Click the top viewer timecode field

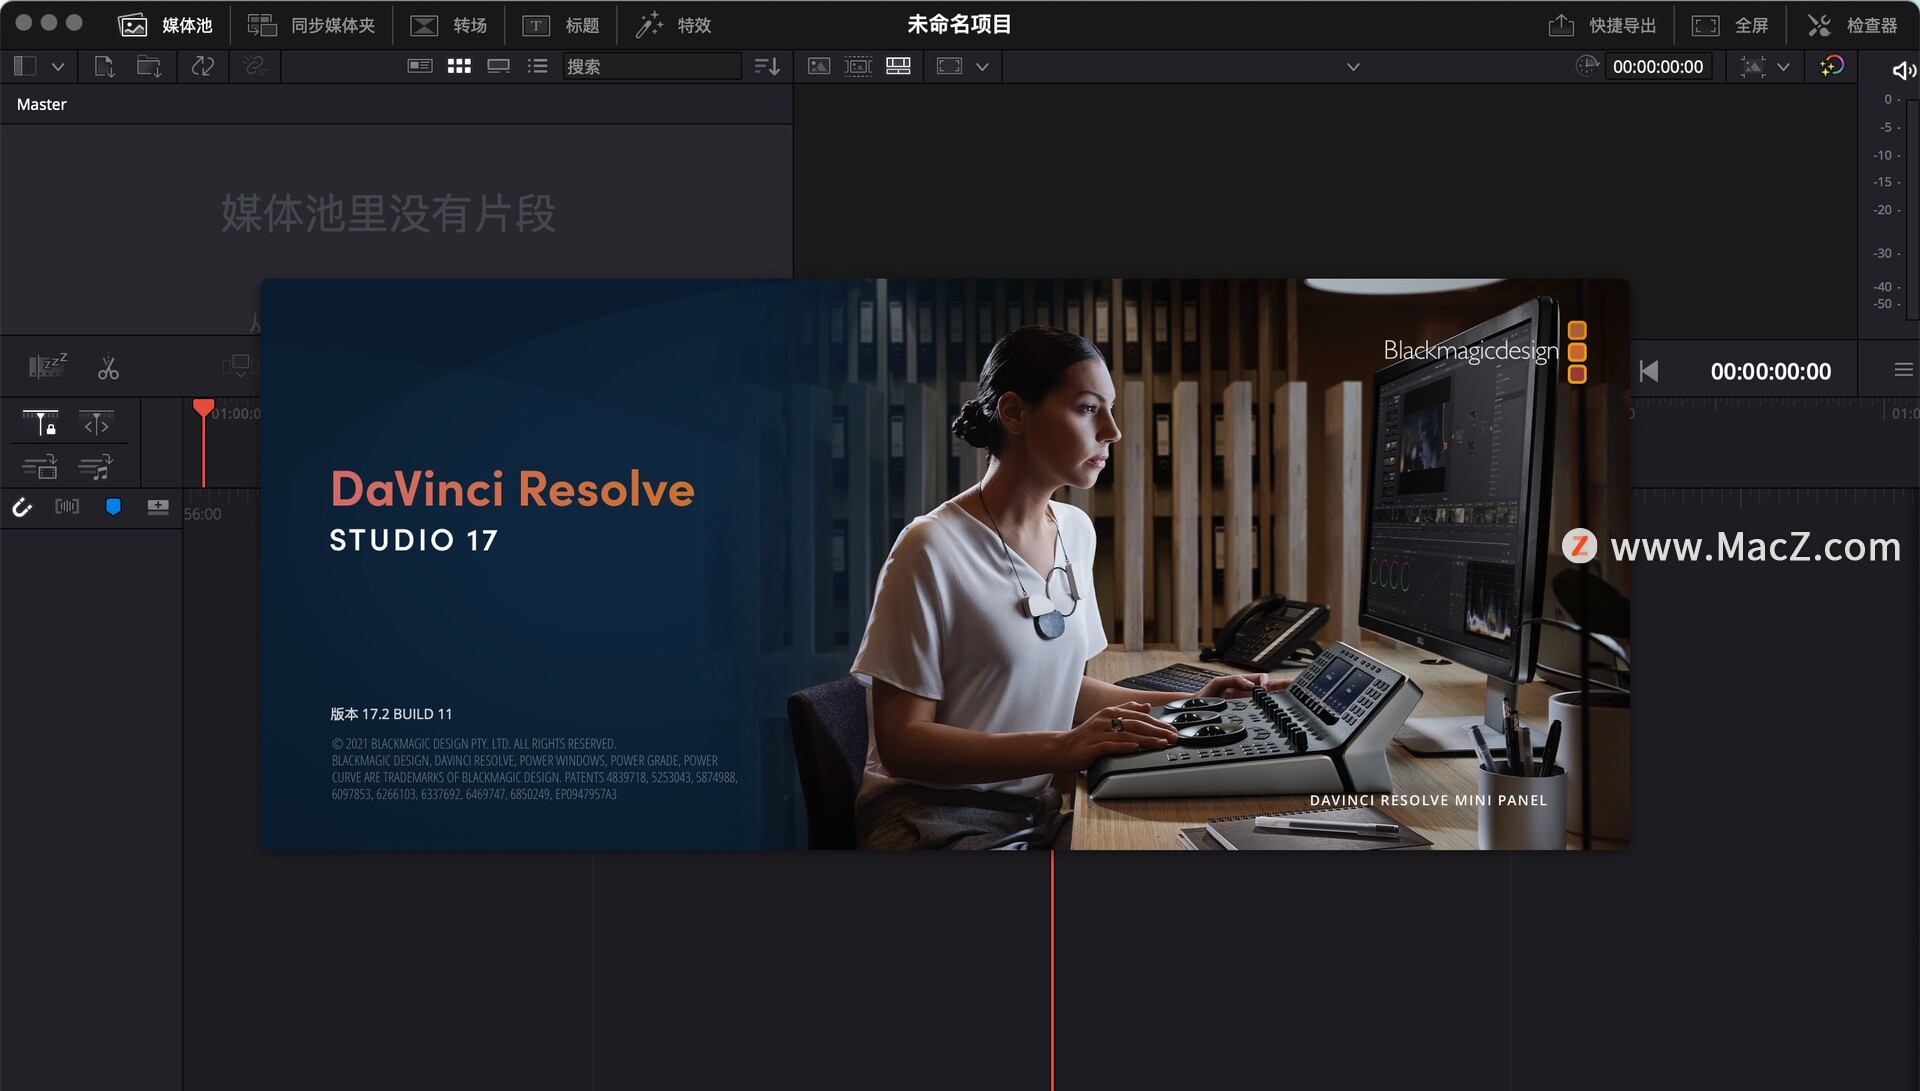[x=1658, y=66]
